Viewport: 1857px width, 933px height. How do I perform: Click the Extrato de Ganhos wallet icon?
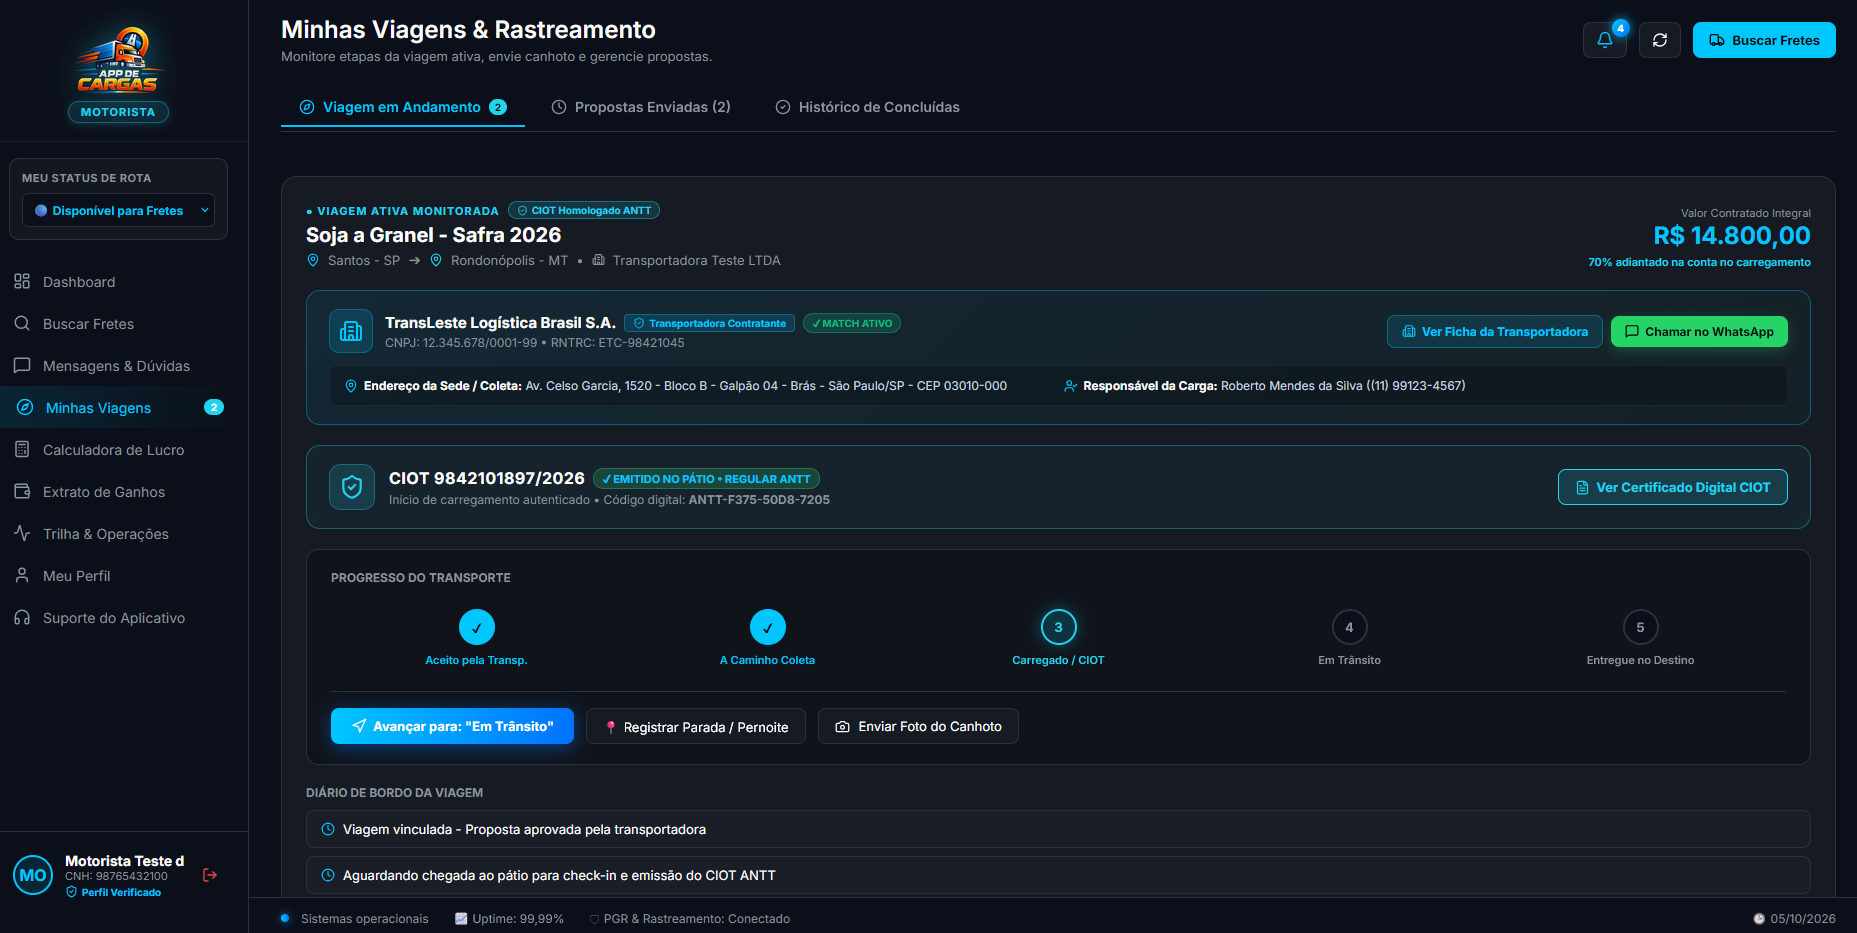tap(22, 492)
